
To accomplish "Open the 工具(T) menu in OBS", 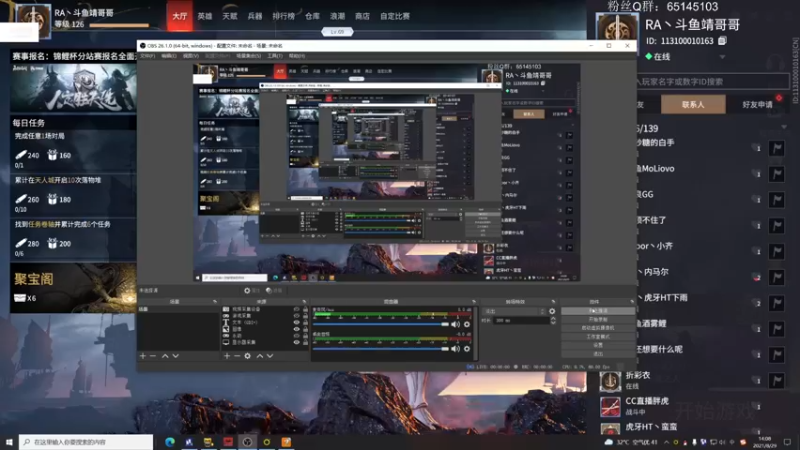I will click(x=274, y=56).
